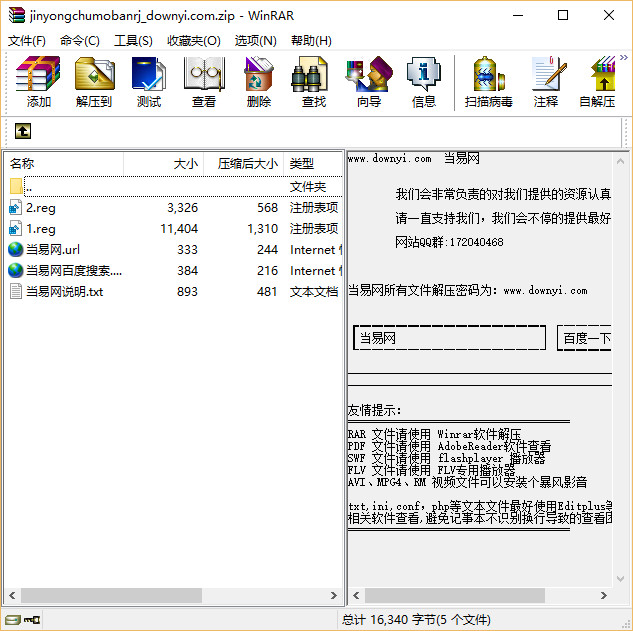Click the Add (添加) toolbar icon
Screen dimensions: 633x631
(38, 73)
